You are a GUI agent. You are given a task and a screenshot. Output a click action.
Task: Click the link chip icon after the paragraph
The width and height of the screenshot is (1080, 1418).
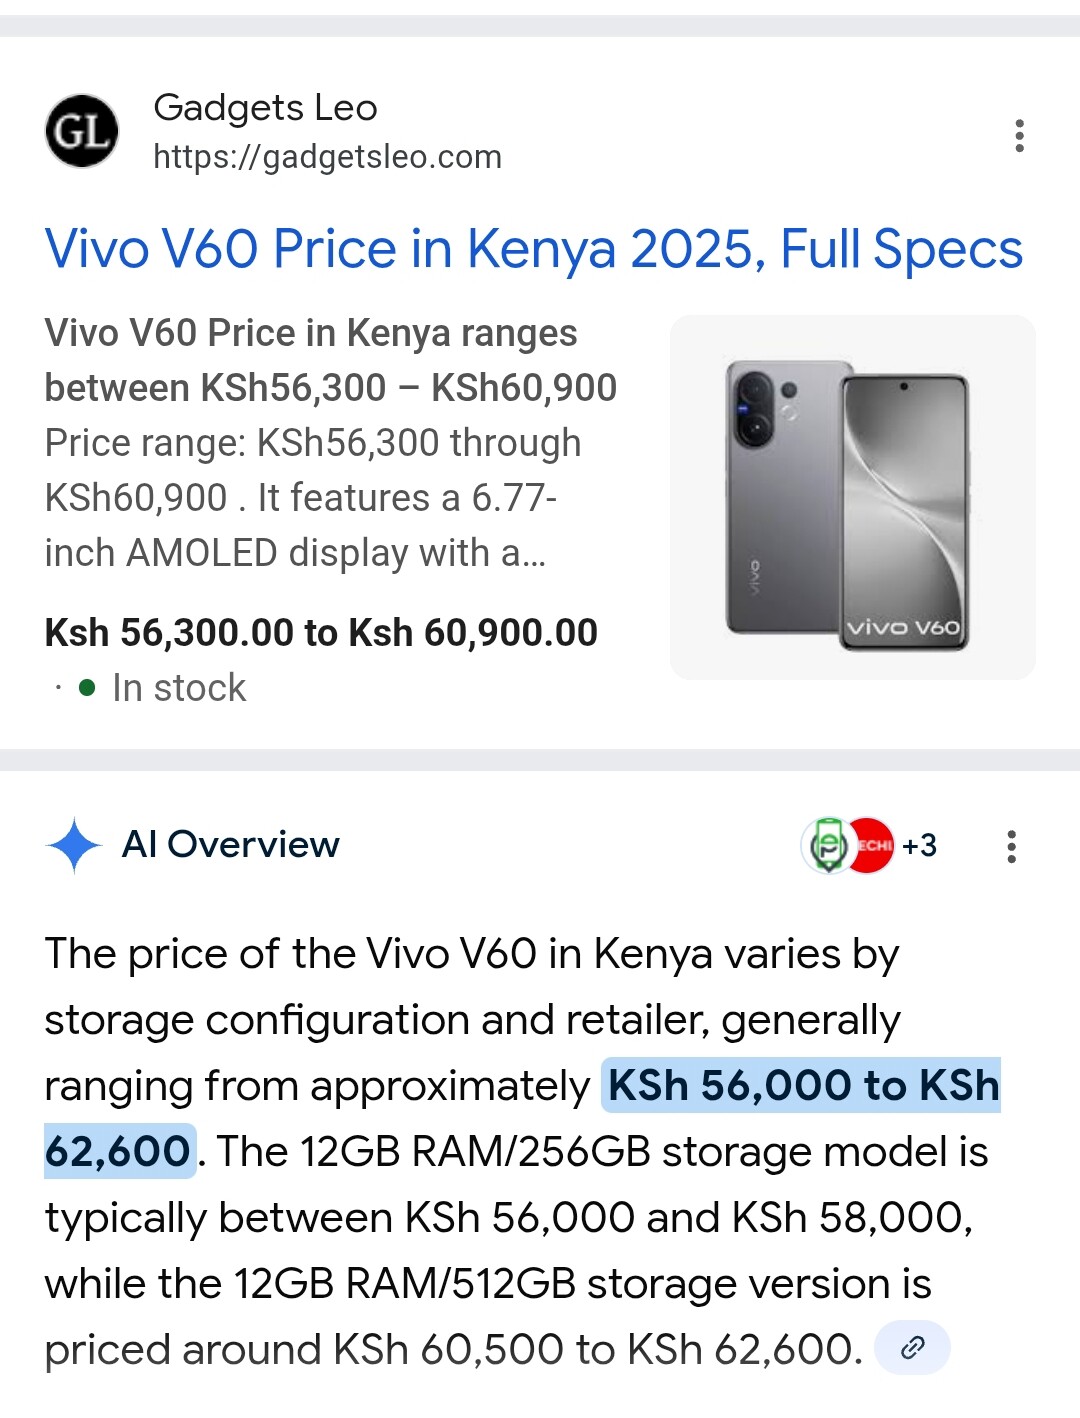click(911, 1348)
